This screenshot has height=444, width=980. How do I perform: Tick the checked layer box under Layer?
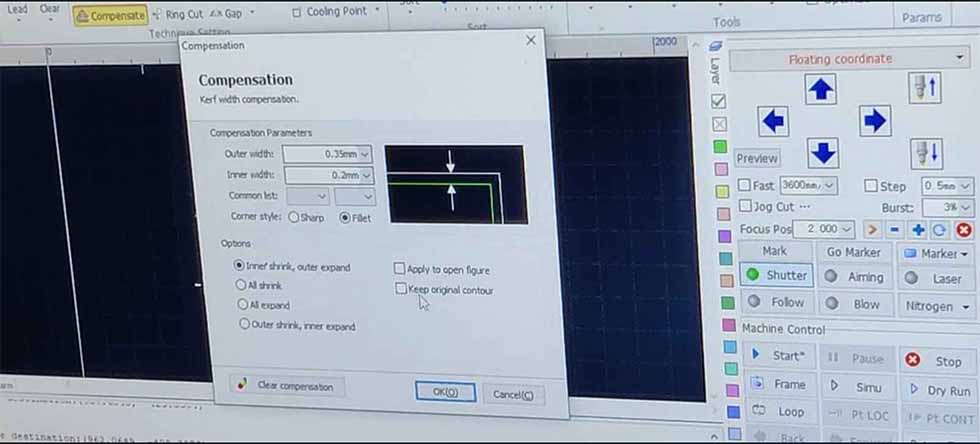tap(719, 101)
